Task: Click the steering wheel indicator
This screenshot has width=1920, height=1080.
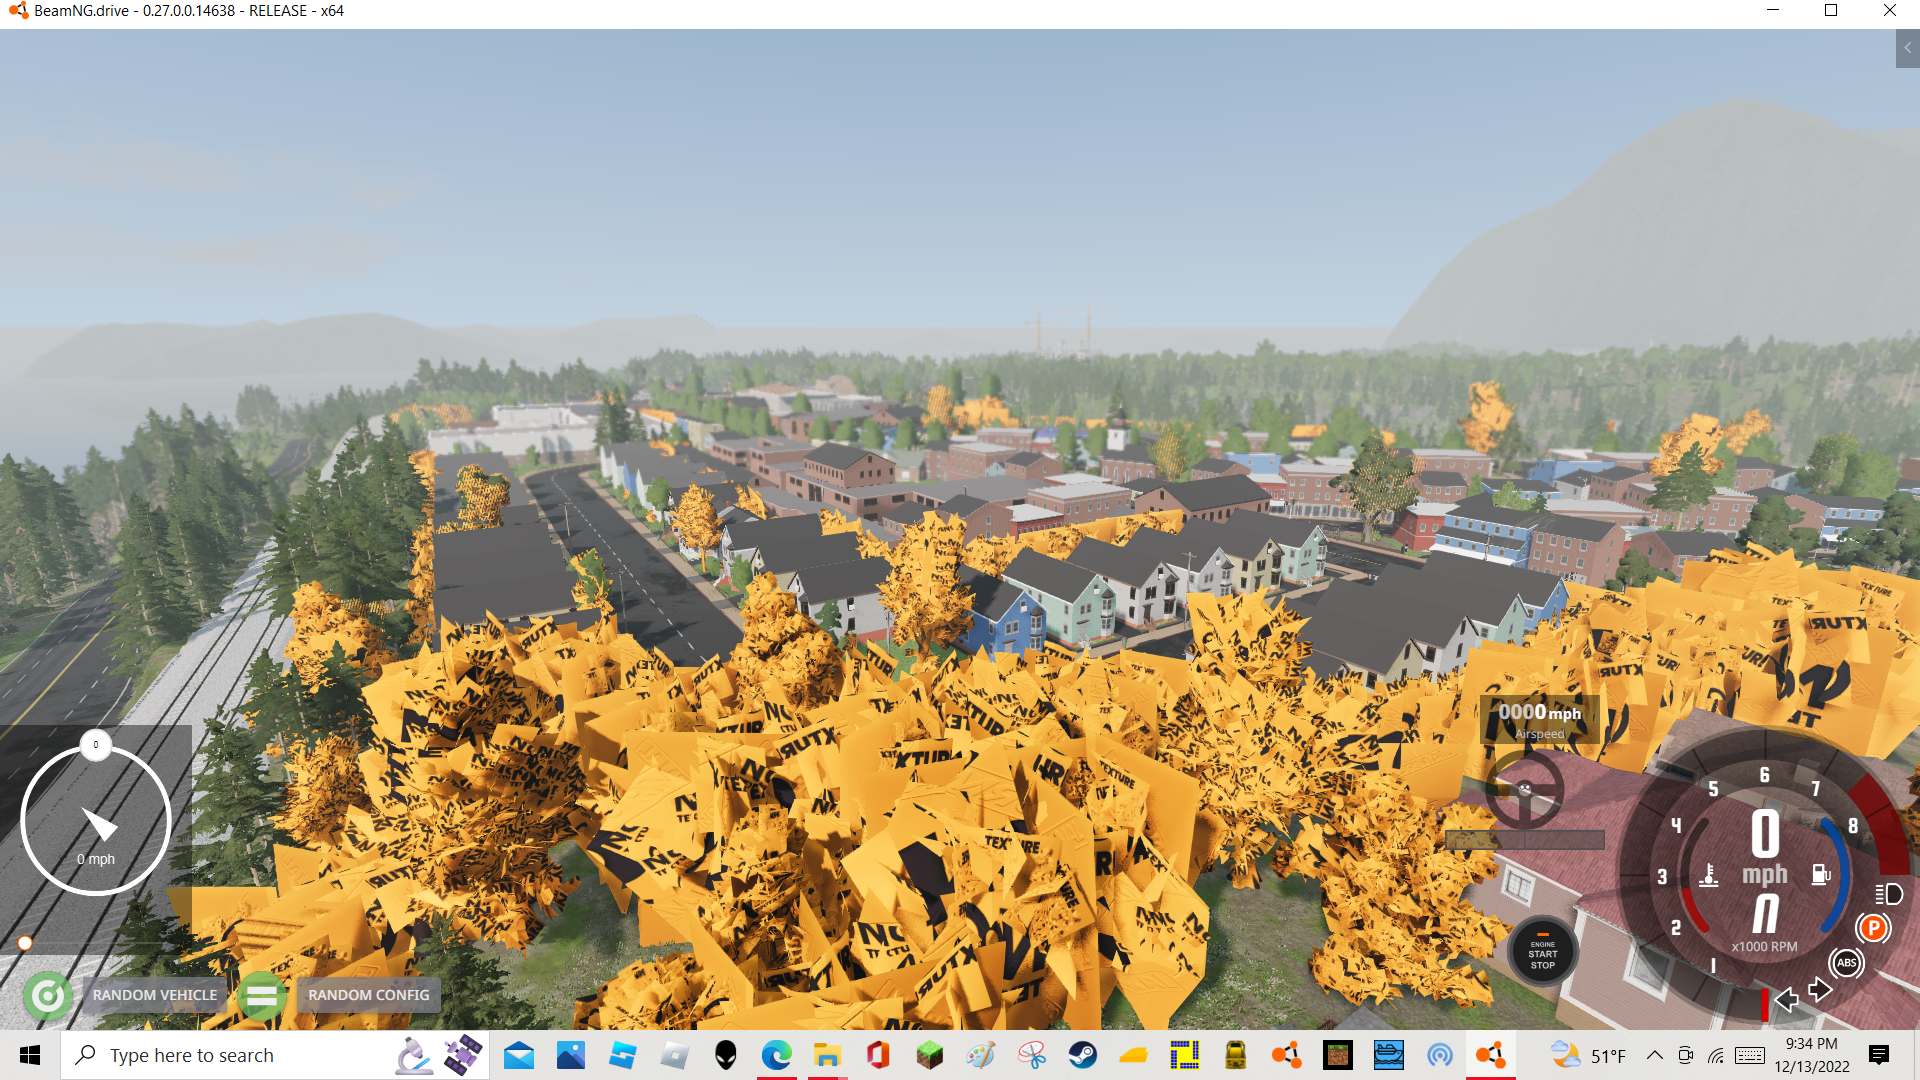Action: pyautogui.click(x=1524, y=789)
